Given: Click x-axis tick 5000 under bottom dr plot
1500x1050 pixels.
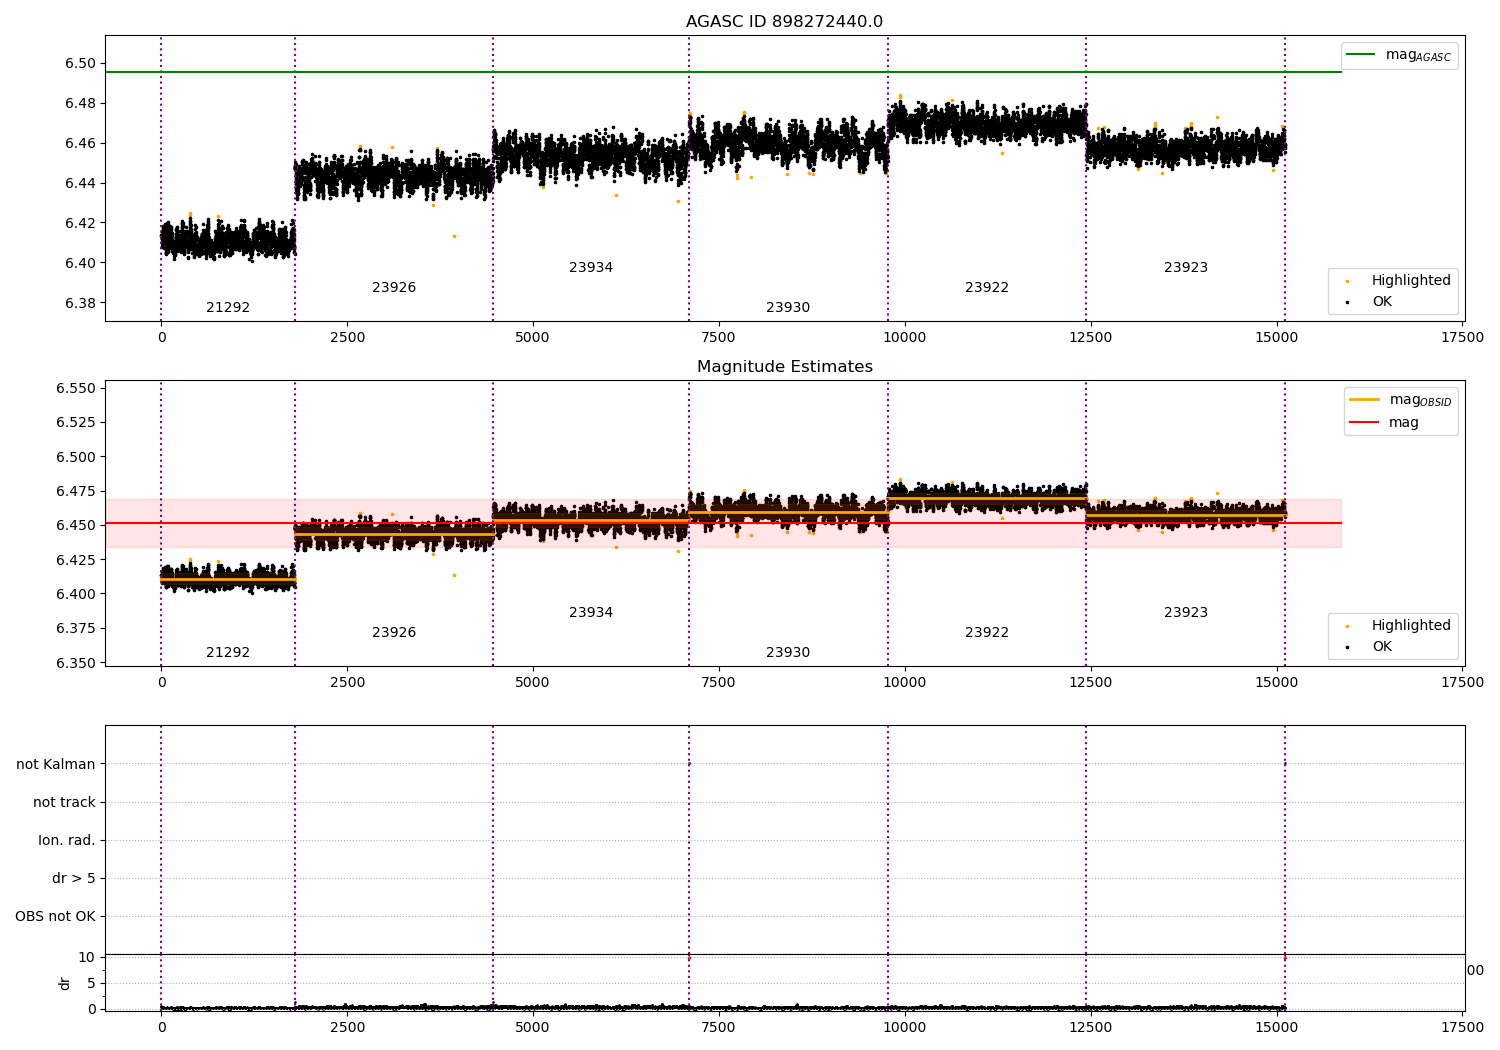Looking at the screenshot, I should 532,1027.
